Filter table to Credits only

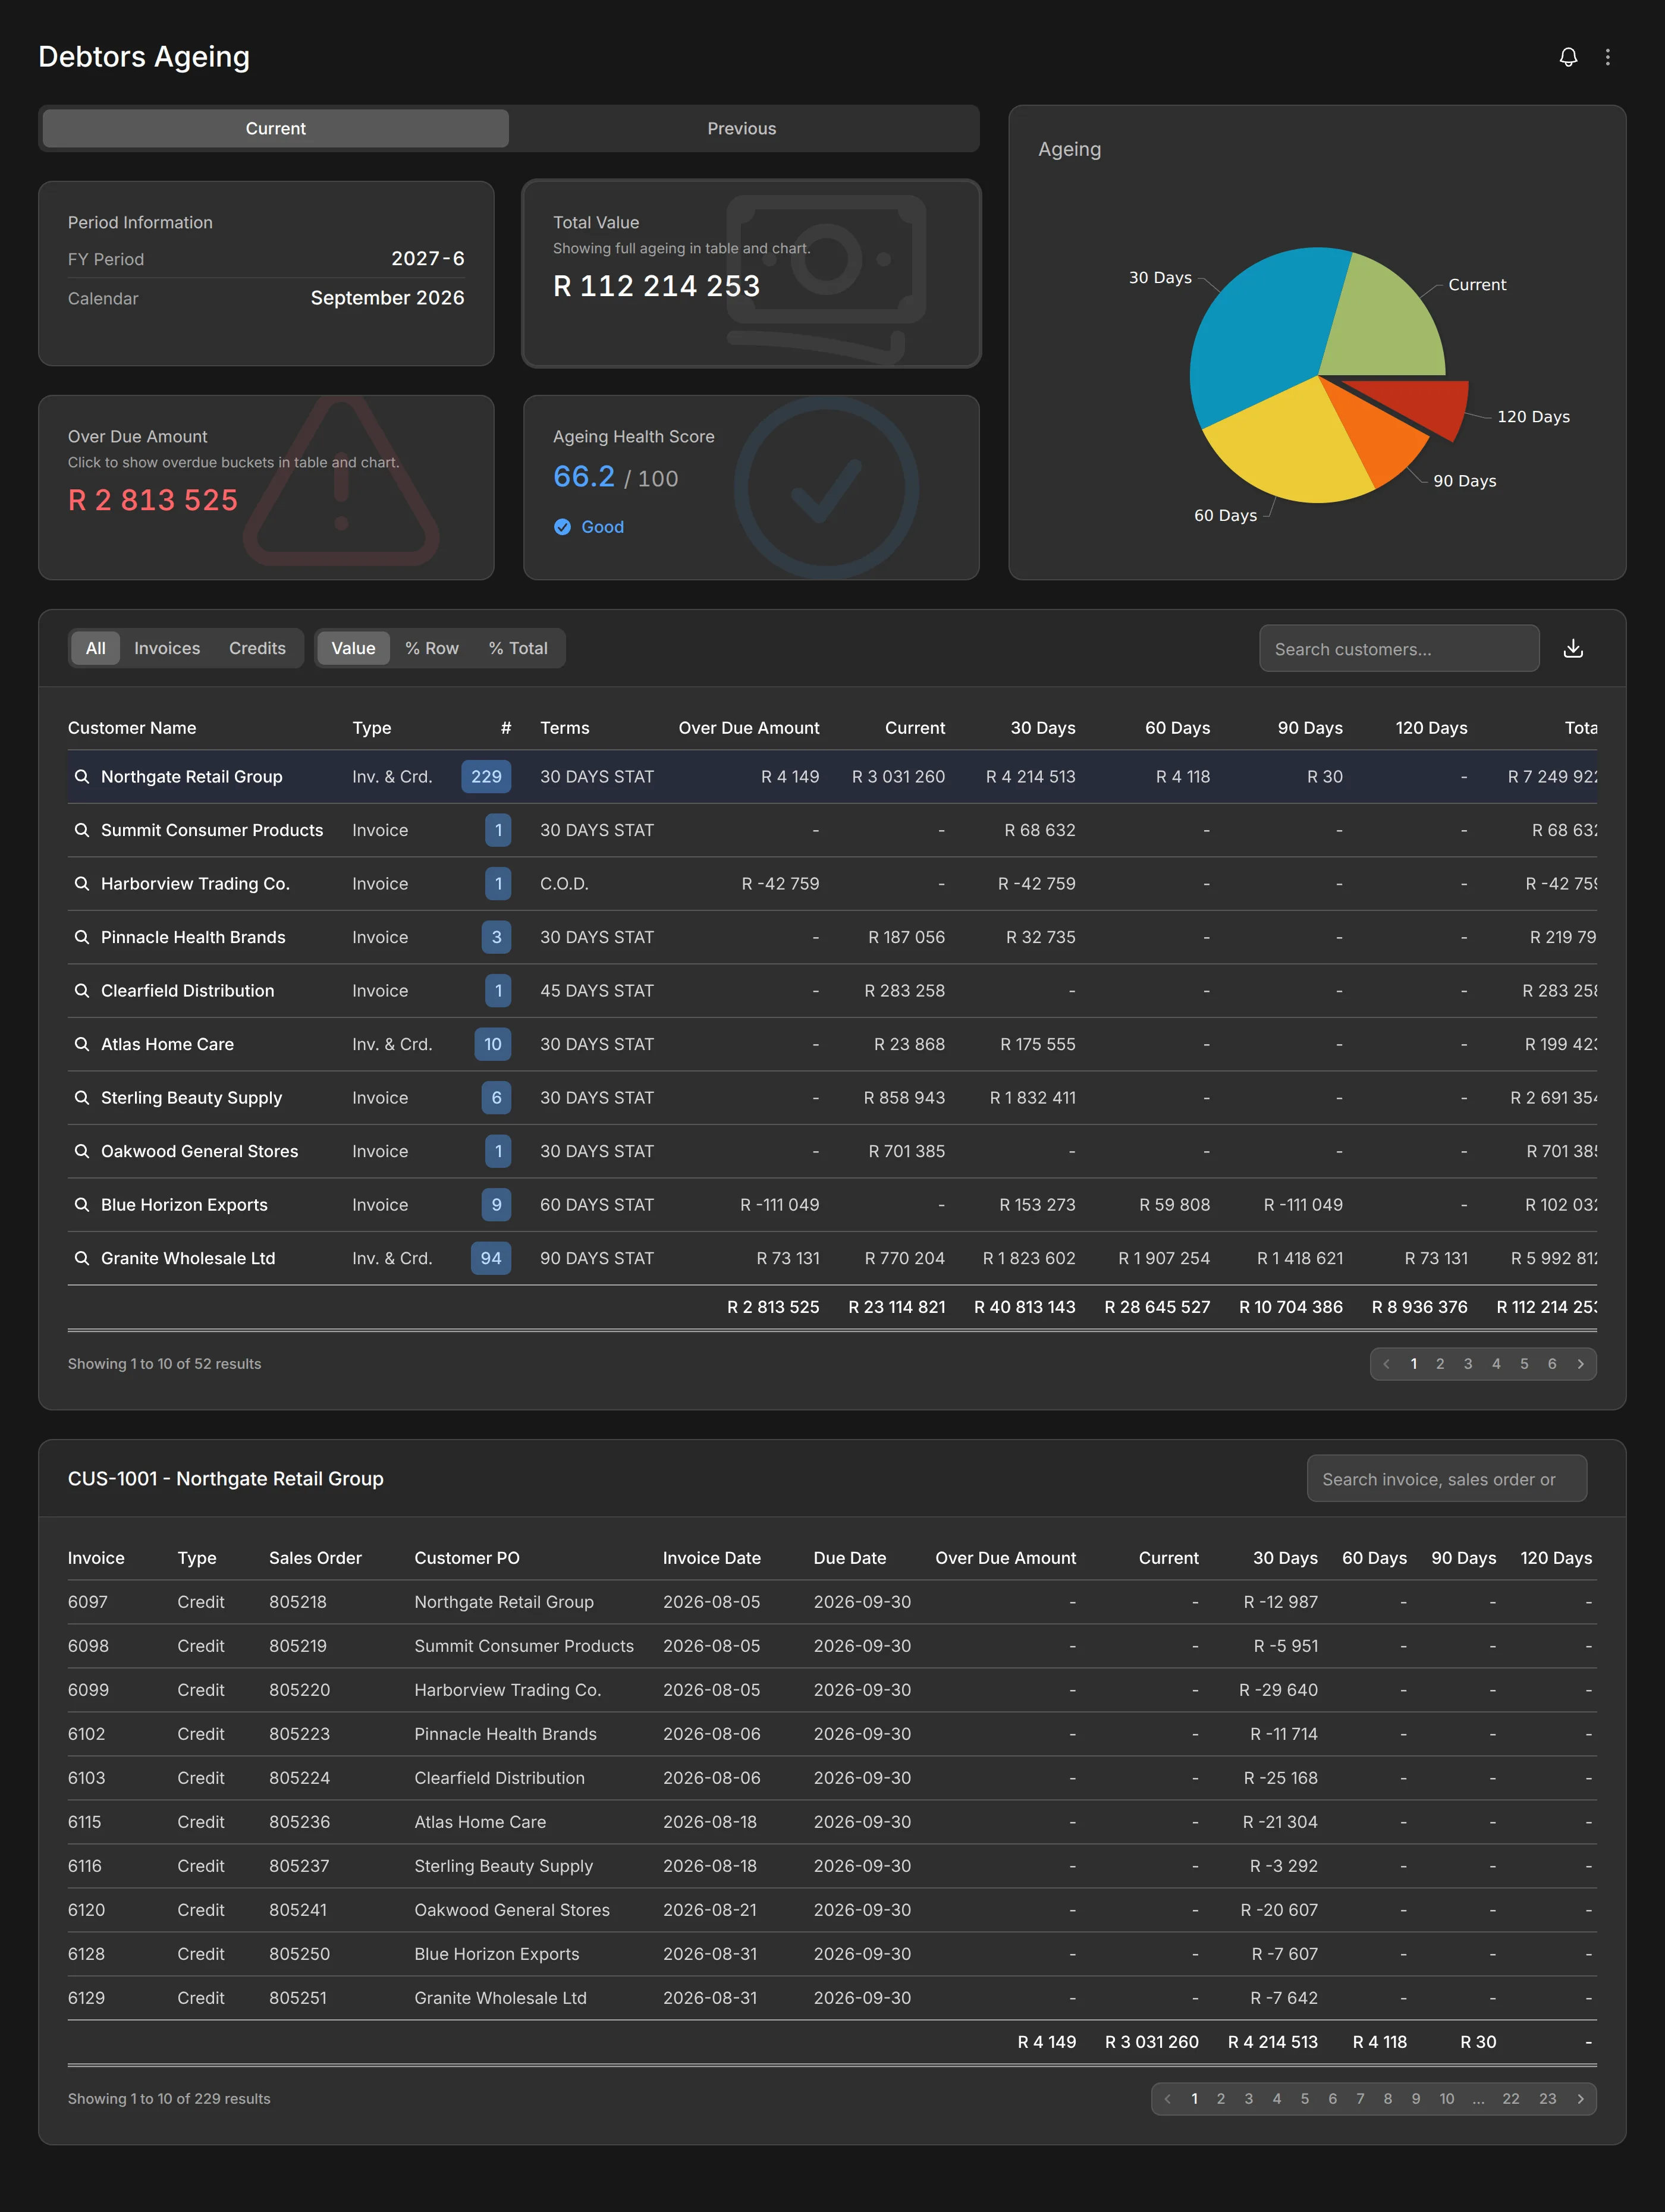click(257, 648)
